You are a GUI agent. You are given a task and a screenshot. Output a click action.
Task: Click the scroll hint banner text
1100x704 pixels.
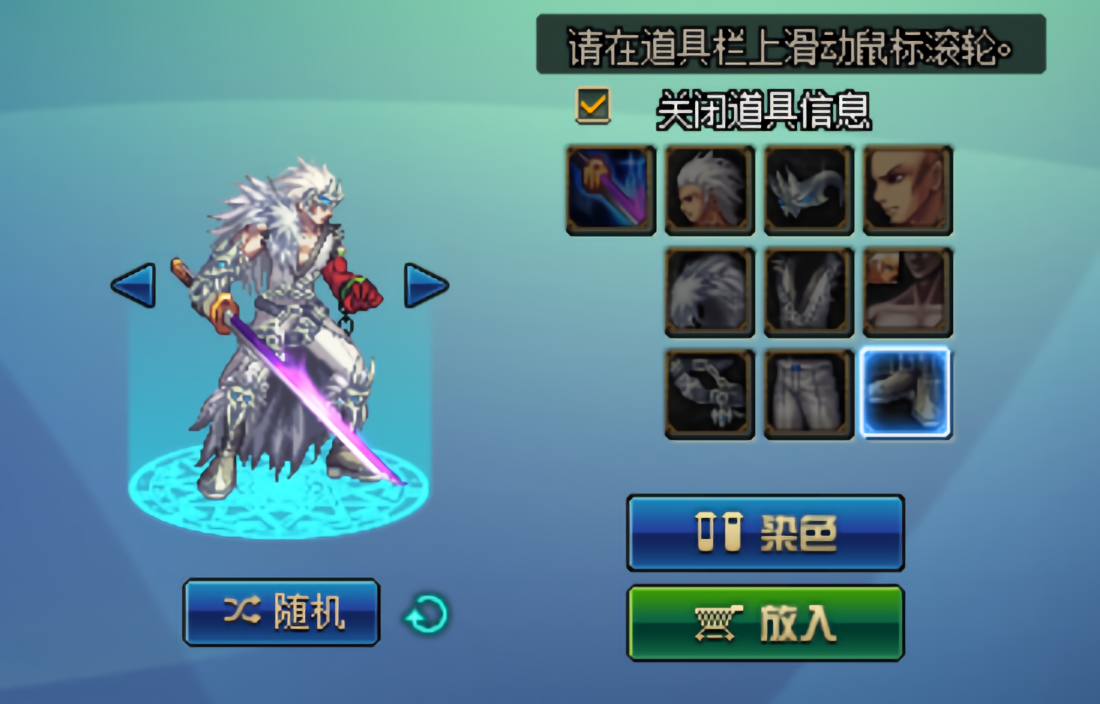(791, 47)
